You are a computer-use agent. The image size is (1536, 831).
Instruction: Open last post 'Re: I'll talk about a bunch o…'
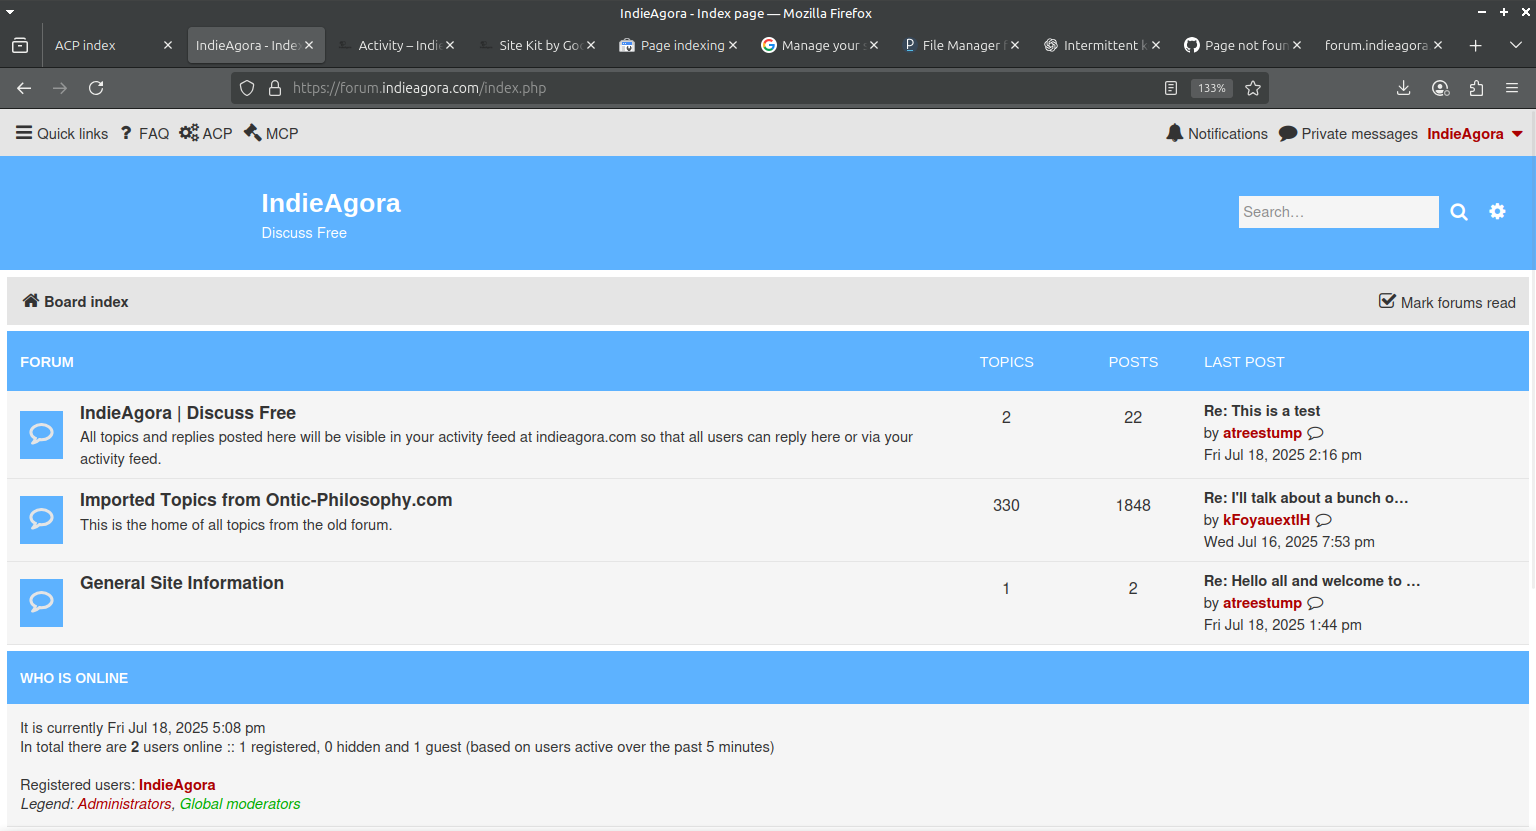click(1306, 498)
